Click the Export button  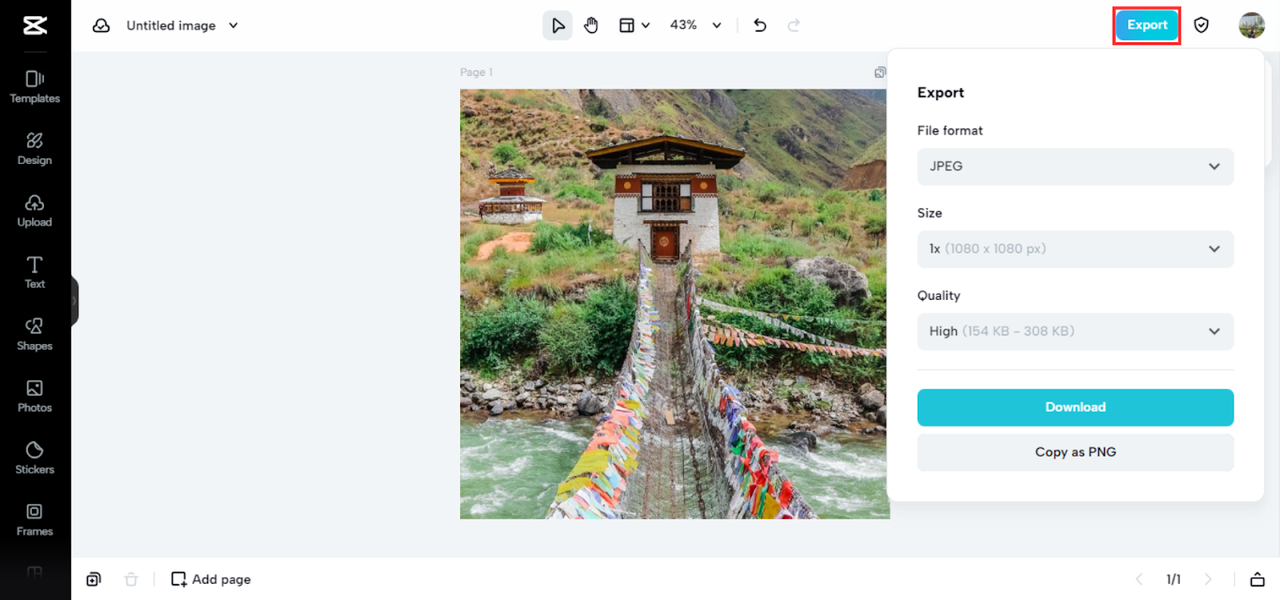click(1147, 25)
